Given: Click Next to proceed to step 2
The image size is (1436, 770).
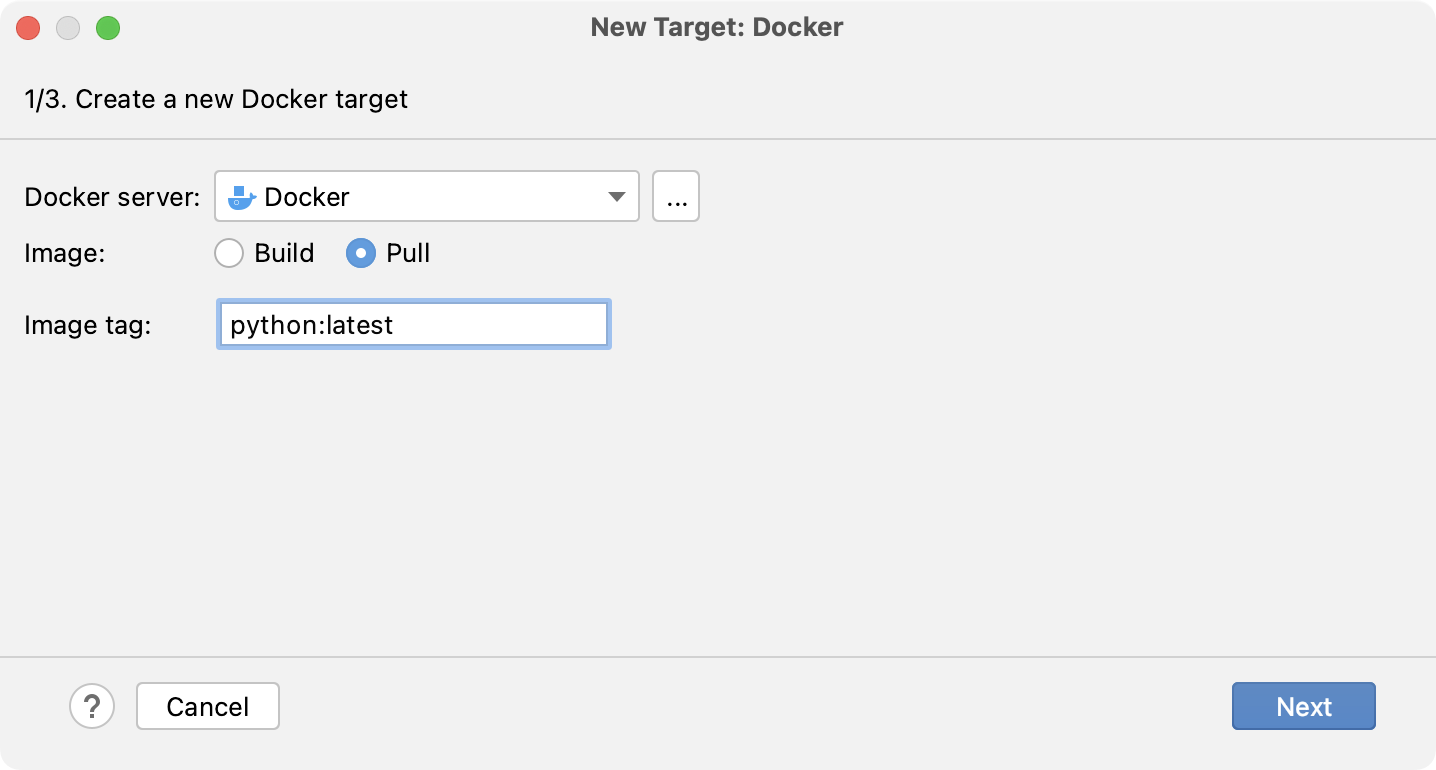Looking at the screenshot, I should (x=1303, y=706).
